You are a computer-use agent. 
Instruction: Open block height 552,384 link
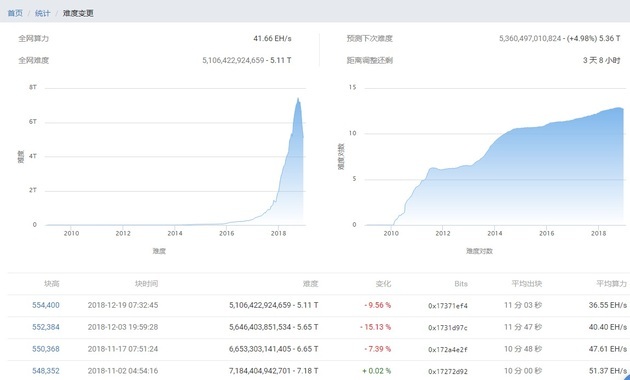coord(46,327)
